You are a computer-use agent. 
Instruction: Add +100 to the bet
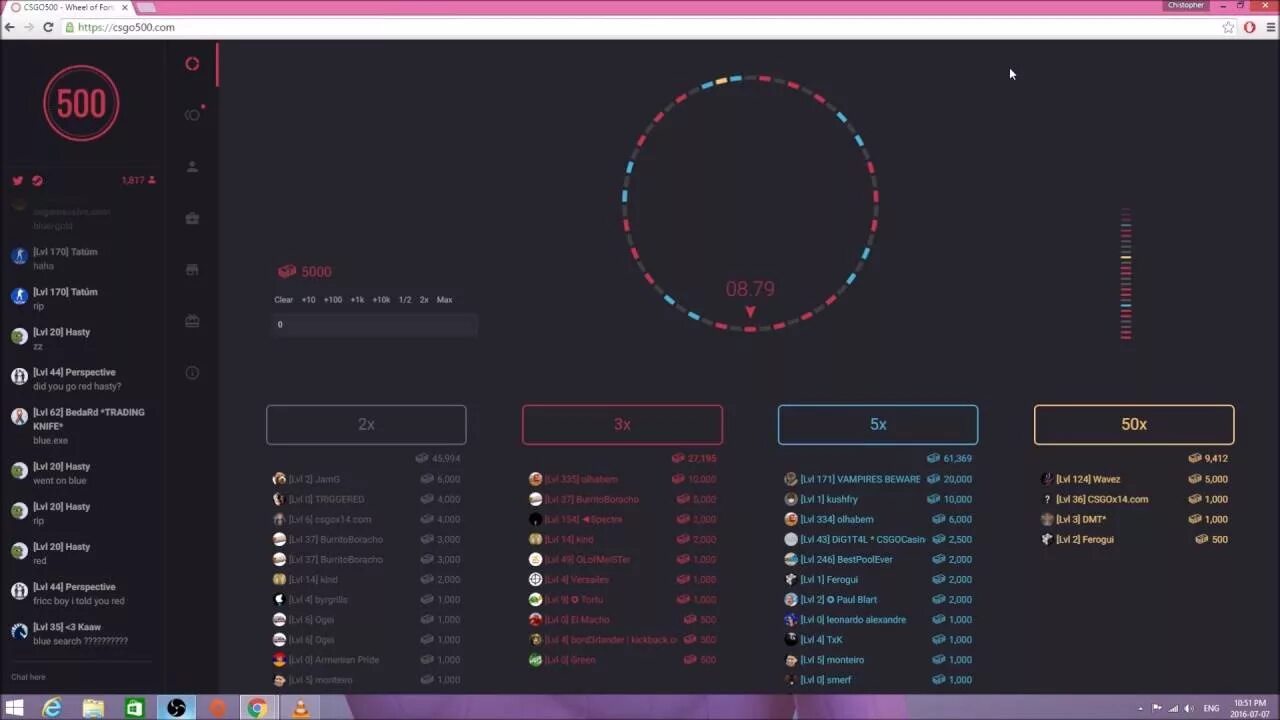coord(332,300)
